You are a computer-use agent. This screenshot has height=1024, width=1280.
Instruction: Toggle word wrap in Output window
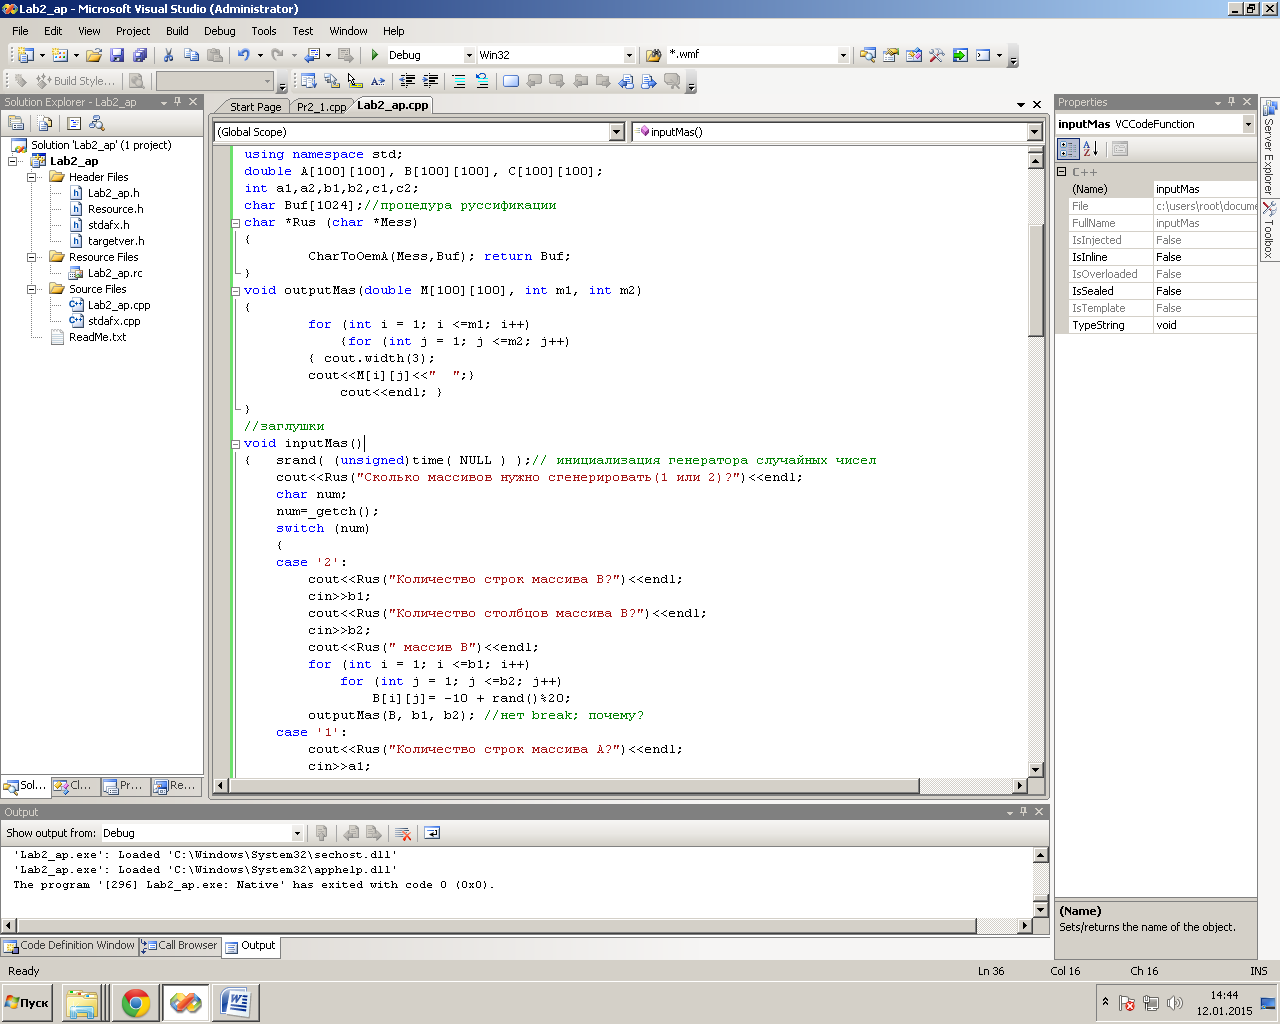pos(432,833)
